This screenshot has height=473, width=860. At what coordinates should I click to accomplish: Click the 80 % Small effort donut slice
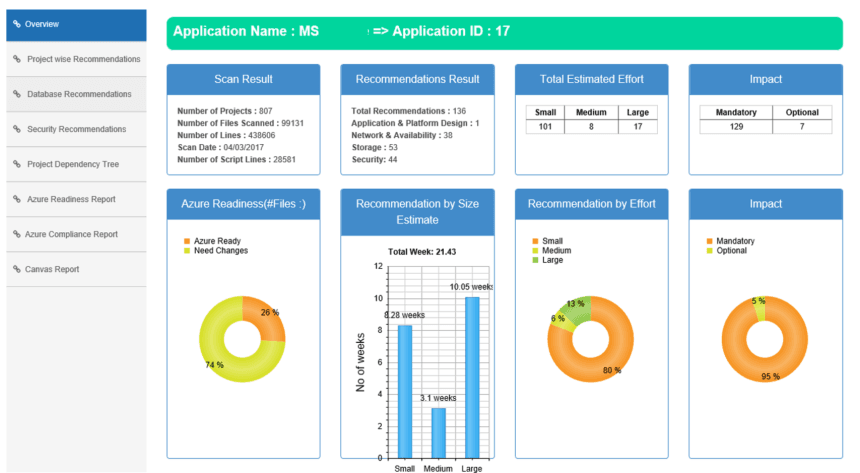609,365
